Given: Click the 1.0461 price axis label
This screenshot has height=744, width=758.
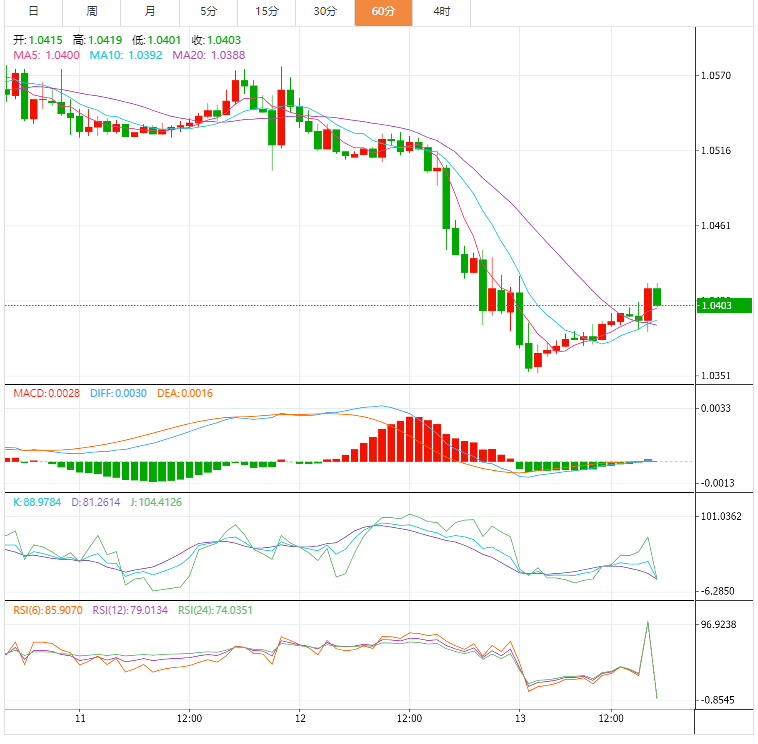Looking at the screenshot, I should click(x=716, y=226).
